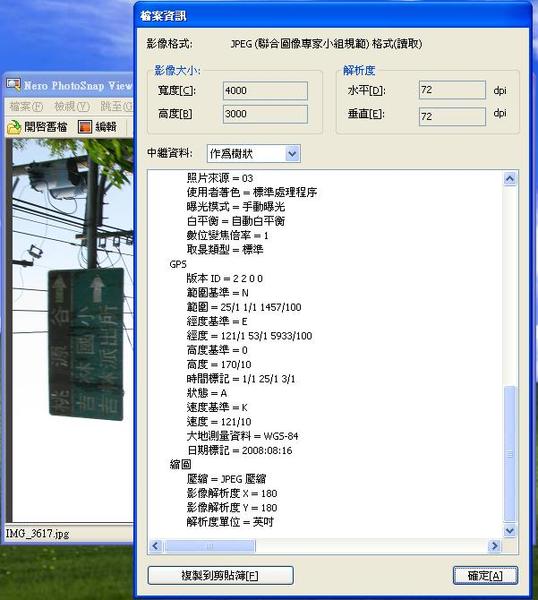
Task: Click the horizontal scroll-left arrow
Action: [x=155, y=546]
